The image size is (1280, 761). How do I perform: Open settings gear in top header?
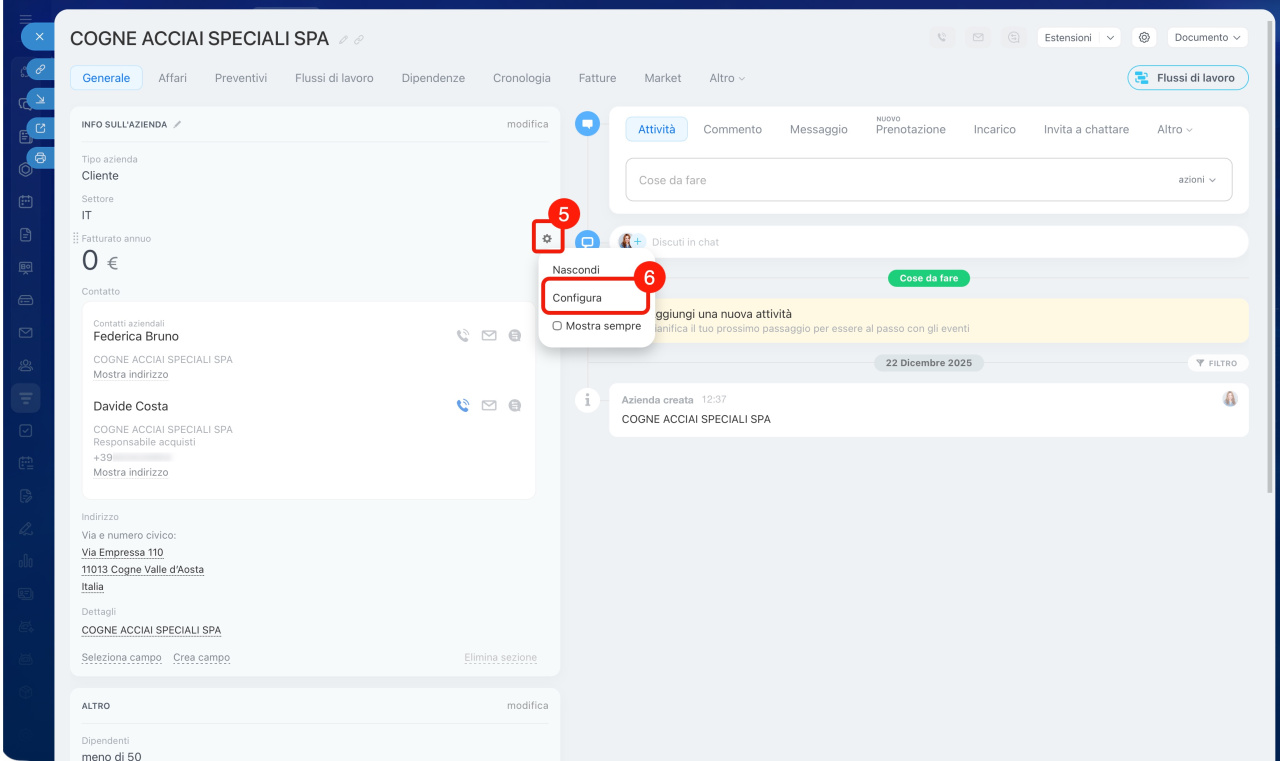tap(1144, 38)
